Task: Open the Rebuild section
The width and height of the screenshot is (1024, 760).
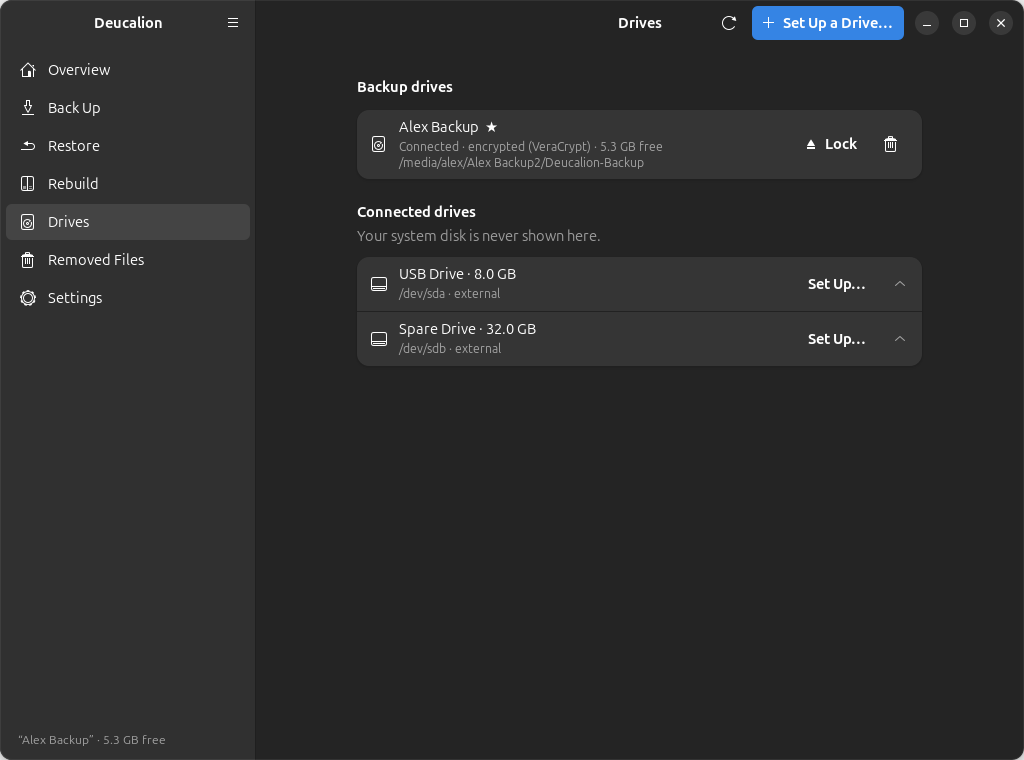Action: [128, 183]
